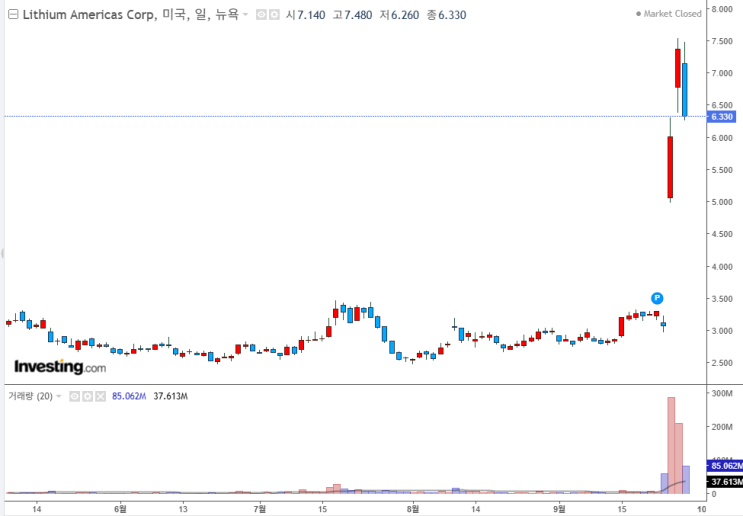Toggle main series visibility eye icon
The width and height of the screenshot is (743, 516).
tap(261, 15)
